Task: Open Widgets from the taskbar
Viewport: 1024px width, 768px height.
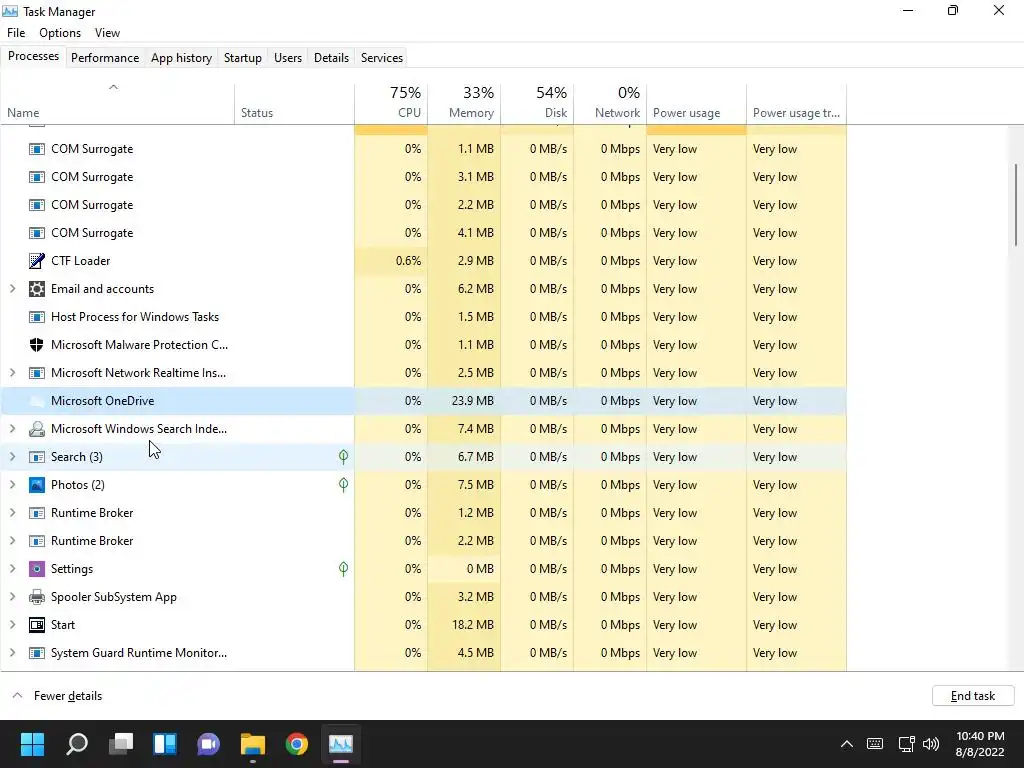Action: [165, 744]
